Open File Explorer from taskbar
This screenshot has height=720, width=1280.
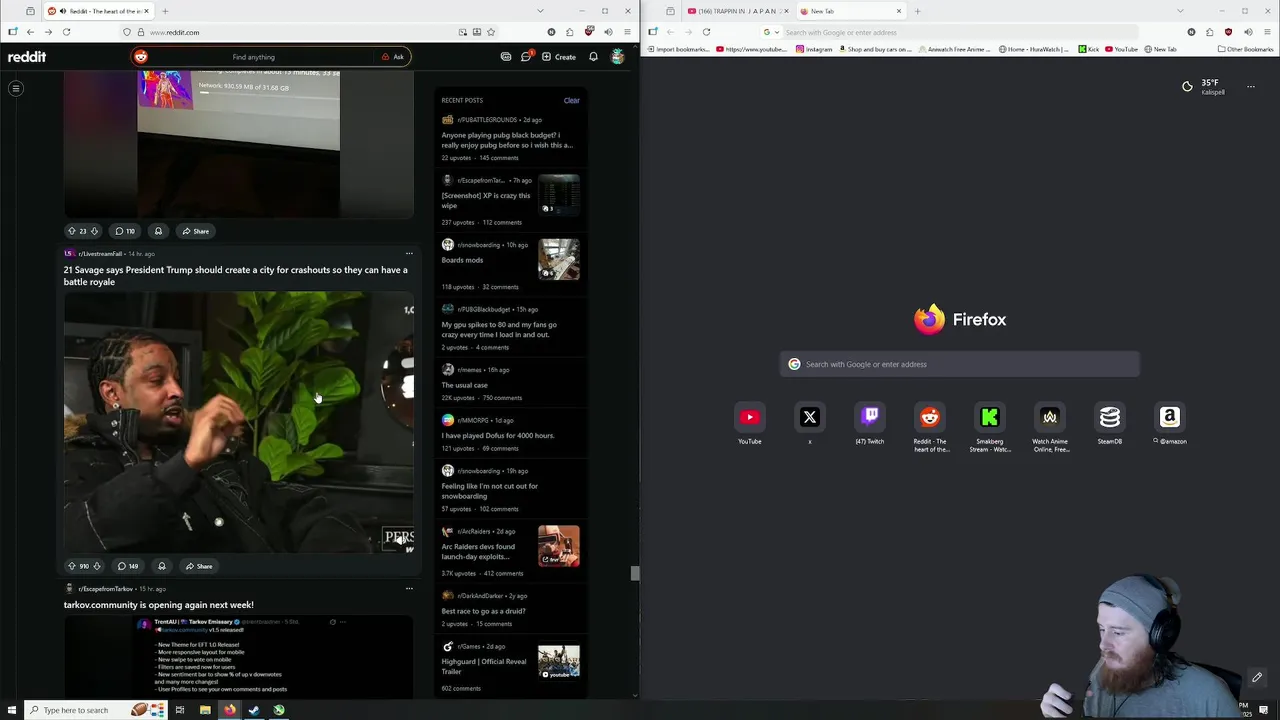[x=205, y=710]
